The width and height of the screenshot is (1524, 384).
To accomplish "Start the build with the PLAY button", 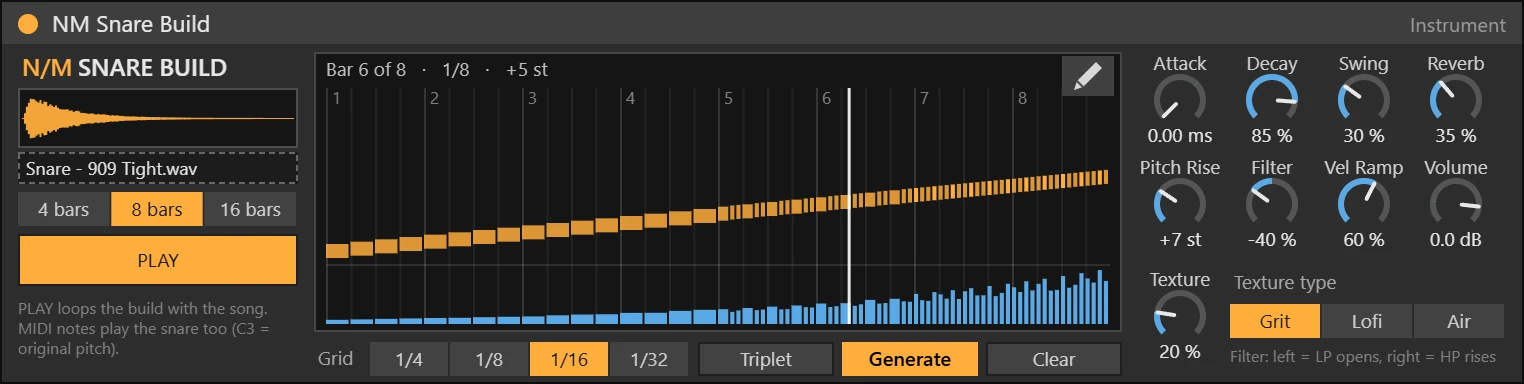I will pos(158,261).
